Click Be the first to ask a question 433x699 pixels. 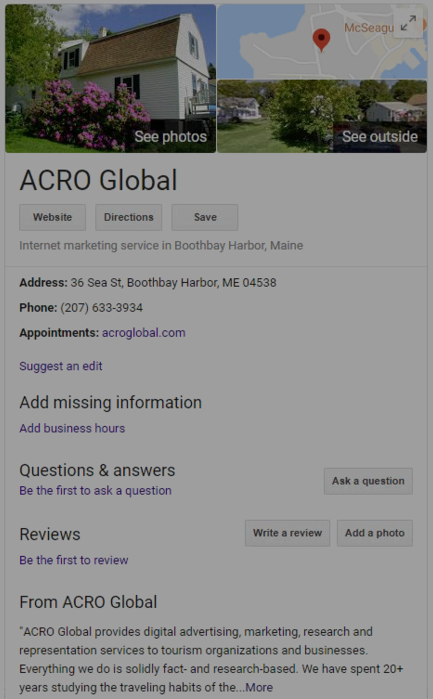tap(95, 490)
